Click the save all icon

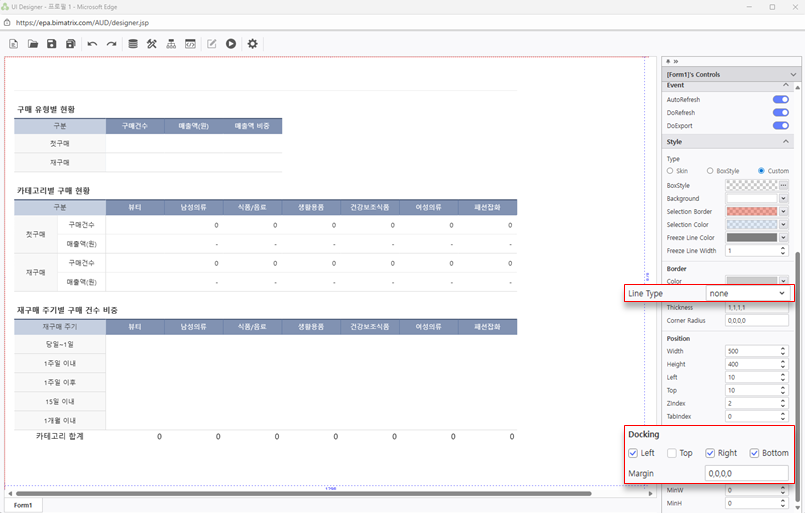click(70, 44)
